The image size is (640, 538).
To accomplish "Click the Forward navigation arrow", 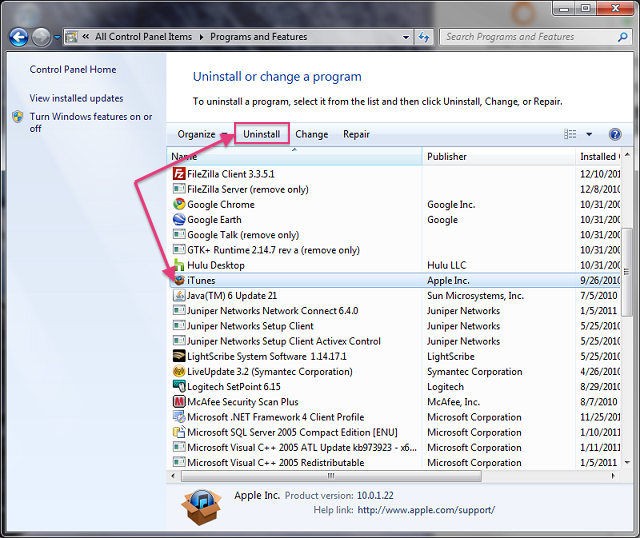I will (41, 37).
